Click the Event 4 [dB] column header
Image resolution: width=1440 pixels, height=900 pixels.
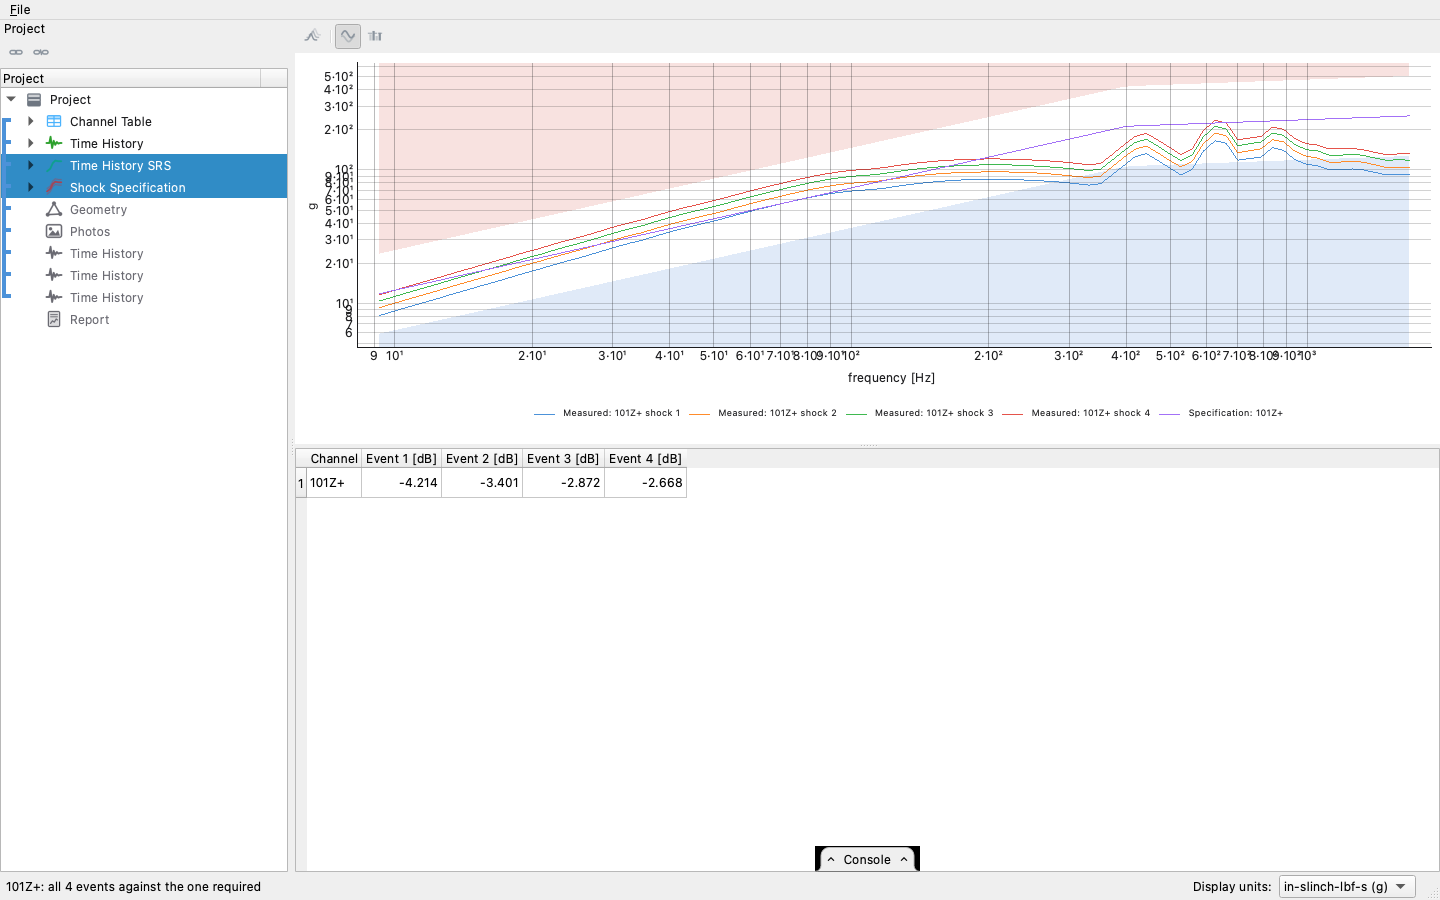click(x=646, y=458)
